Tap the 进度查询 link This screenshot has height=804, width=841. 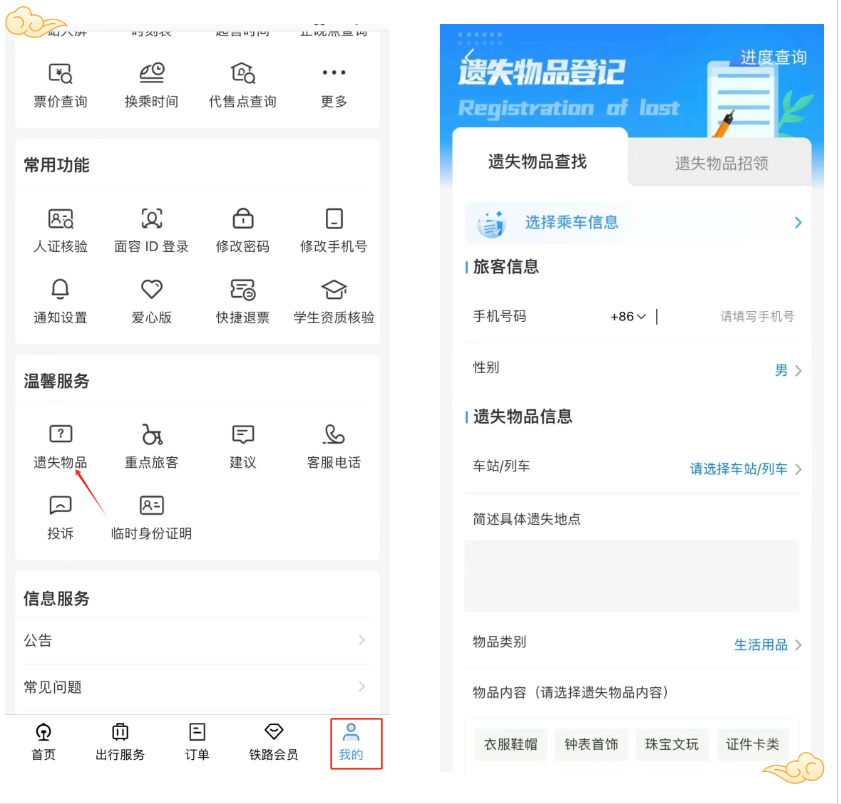pos(772,58)
